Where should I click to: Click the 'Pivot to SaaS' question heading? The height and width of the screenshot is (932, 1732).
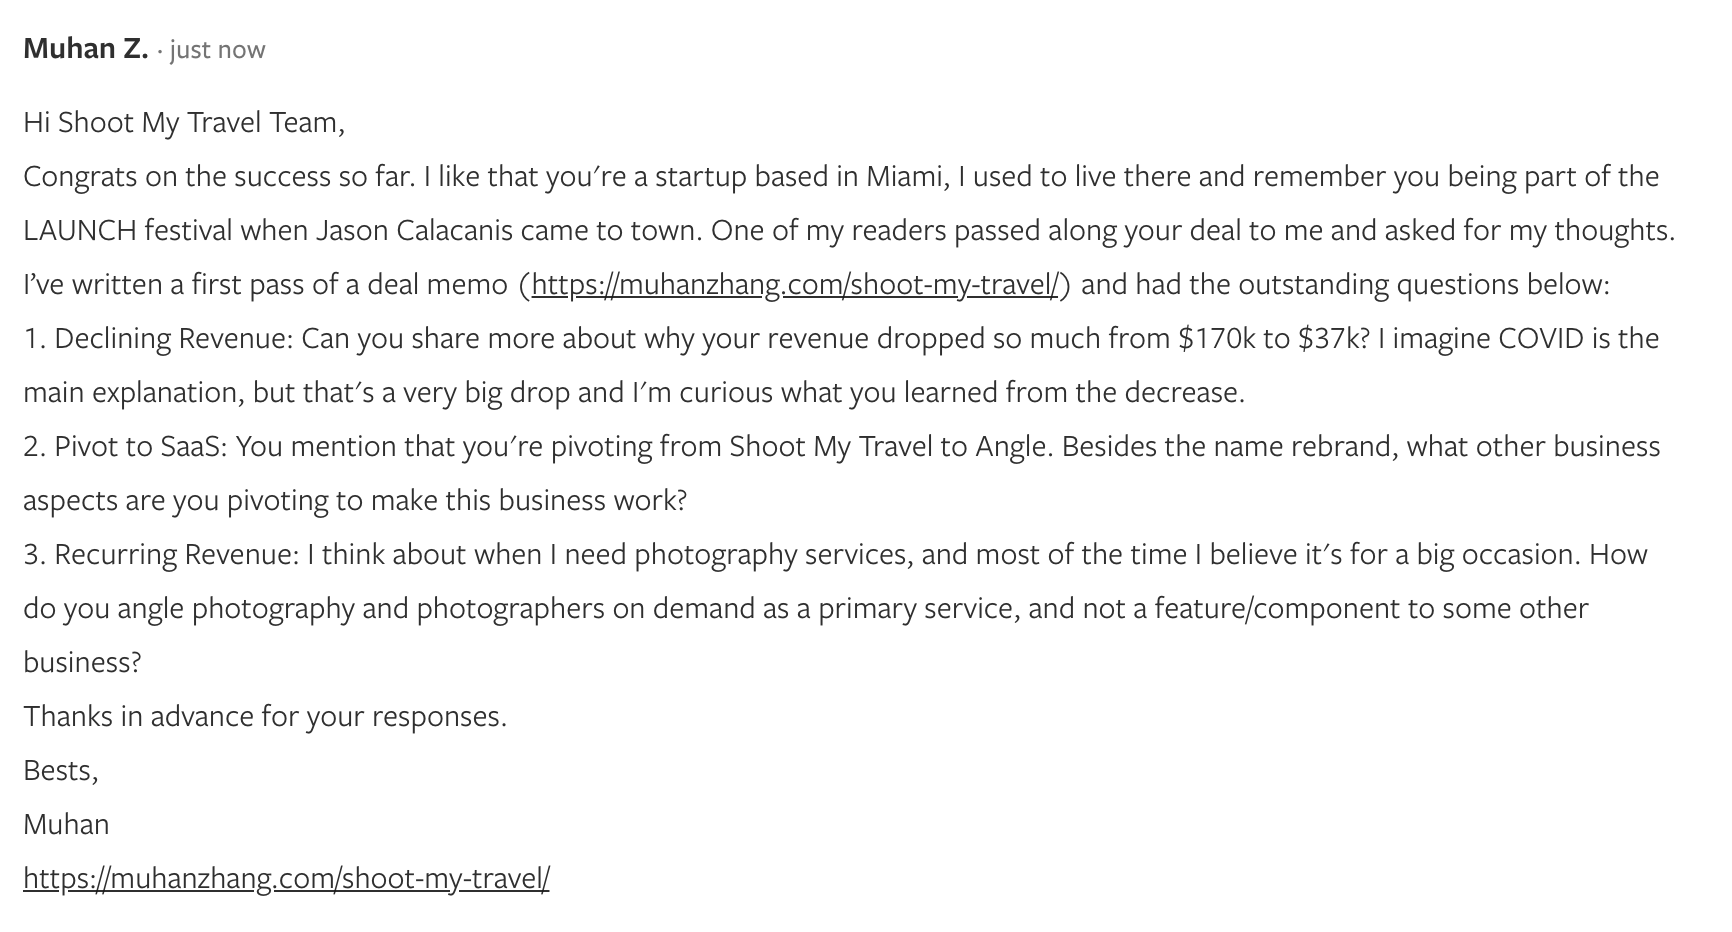coord(141,447)
